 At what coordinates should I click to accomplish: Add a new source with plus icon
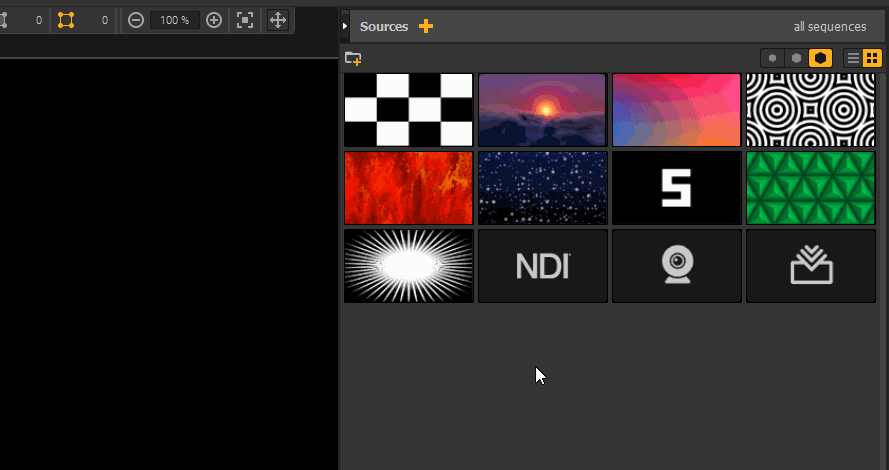coord(426,26)
